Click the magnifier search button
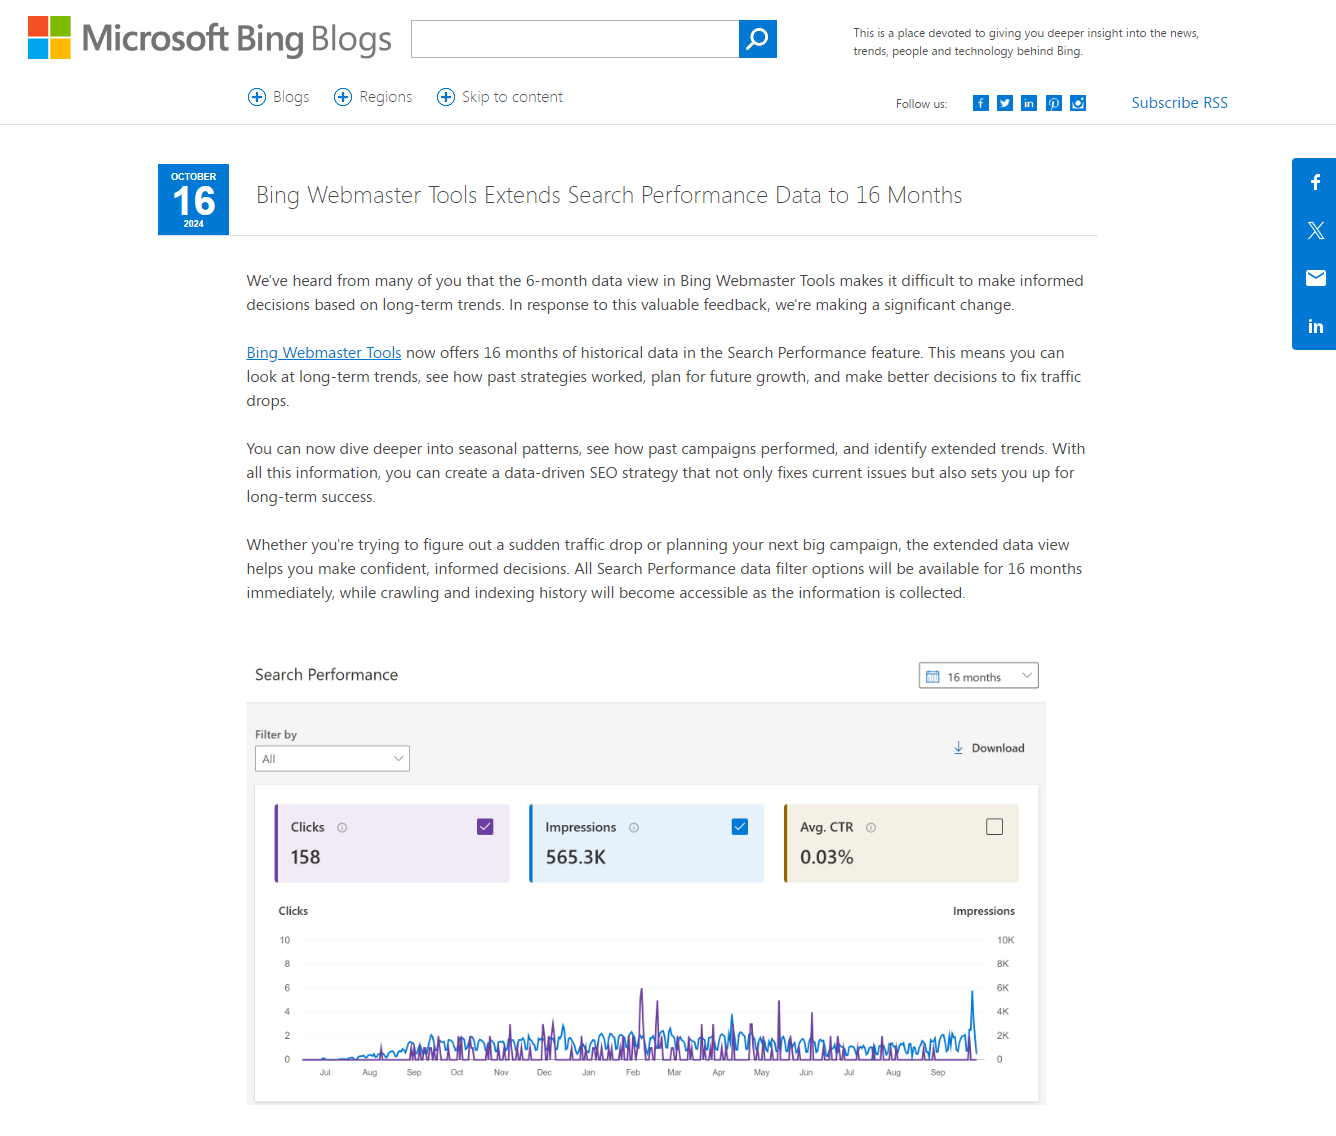Image resolution: width=1336 pixels, height=1136 pixels. [758, 39]
